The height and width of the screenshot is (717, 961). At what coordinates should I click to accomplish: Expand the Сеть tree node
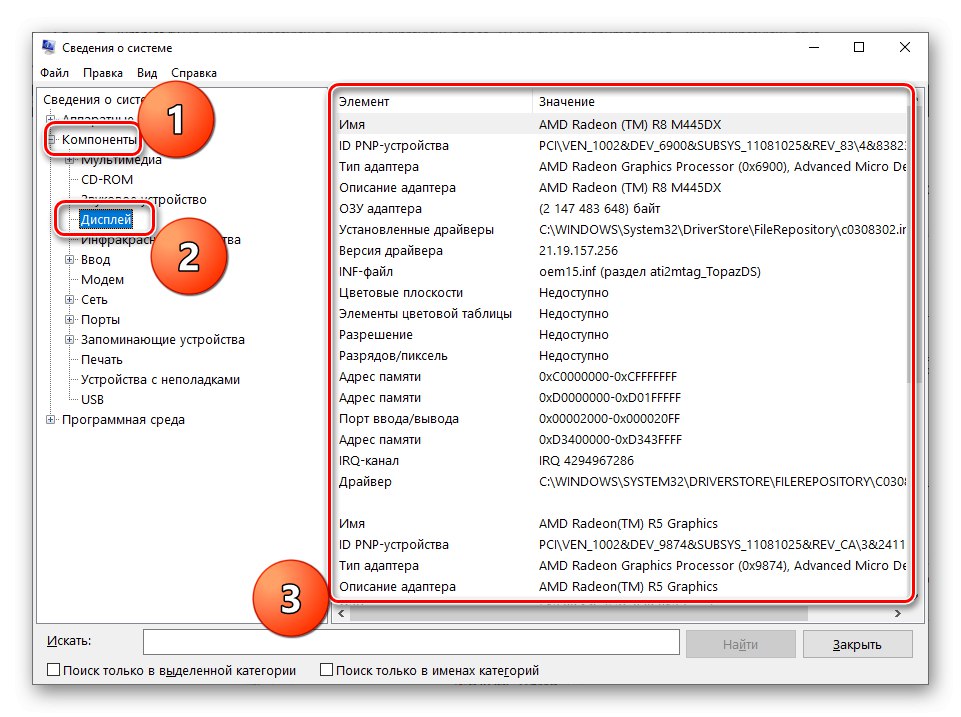[x=70, y=300]
